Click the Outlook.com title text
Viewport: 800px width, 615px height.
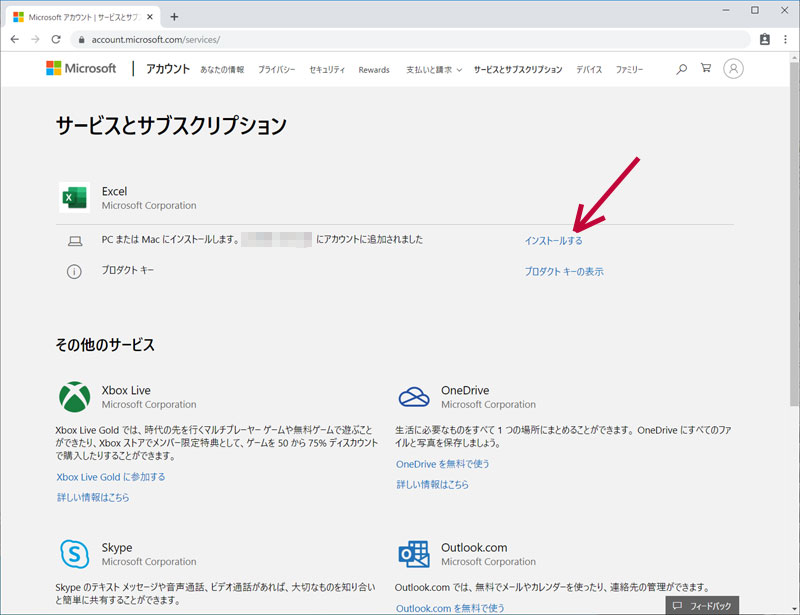[x=474, y=548]
